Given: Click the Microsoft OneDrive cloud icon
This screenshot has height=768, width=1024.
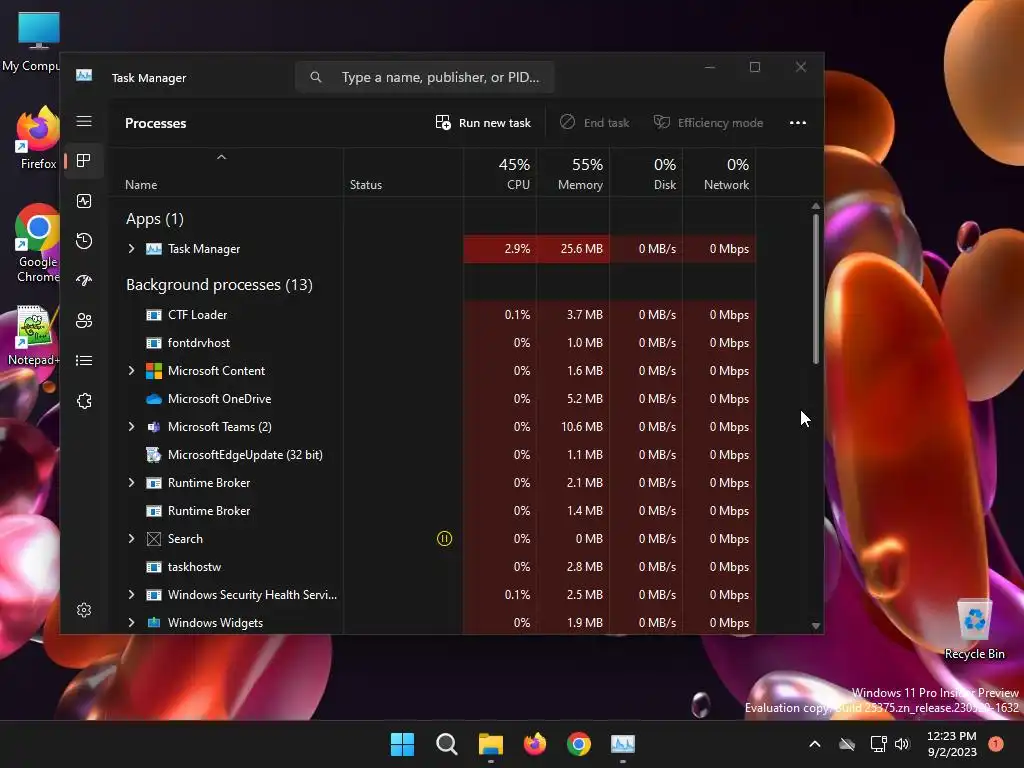Looking at the screenshot, I should (x=153, y=399).
